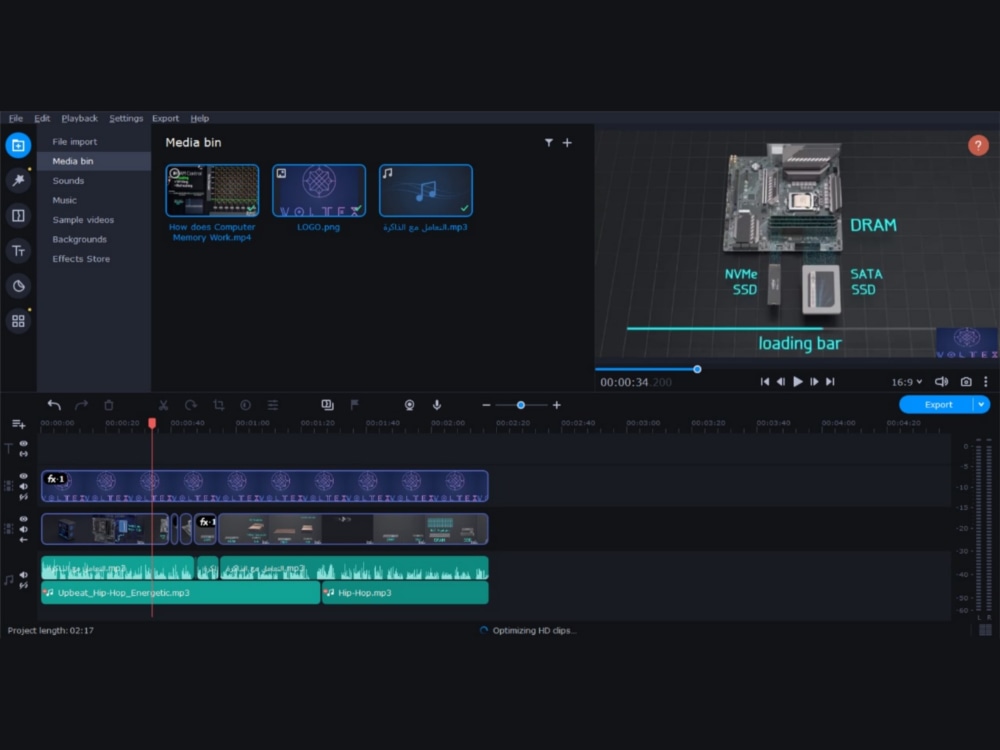The image size is (1000, 750).
Task: Click the Redo arrow in timeline toolbar
Action: click(82, 405)
